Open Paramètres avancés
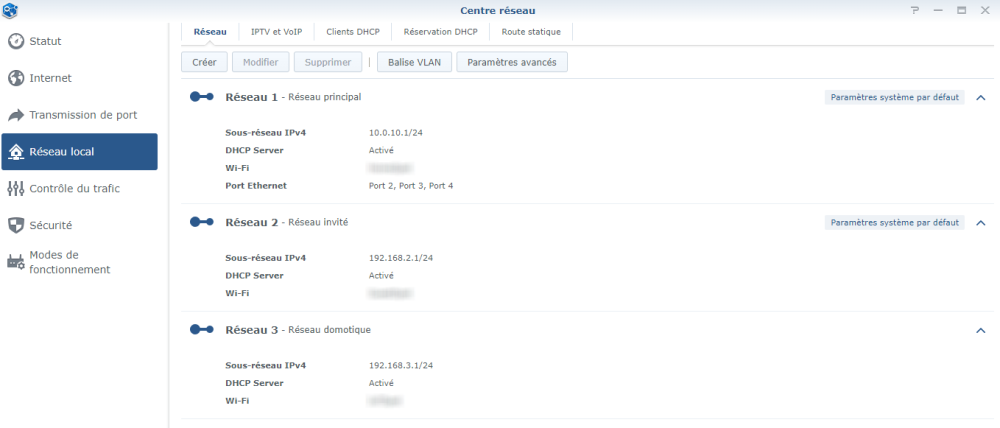The height and width of the screenshot is (428, 1000). pyautogui.click(x=512, y=63)
